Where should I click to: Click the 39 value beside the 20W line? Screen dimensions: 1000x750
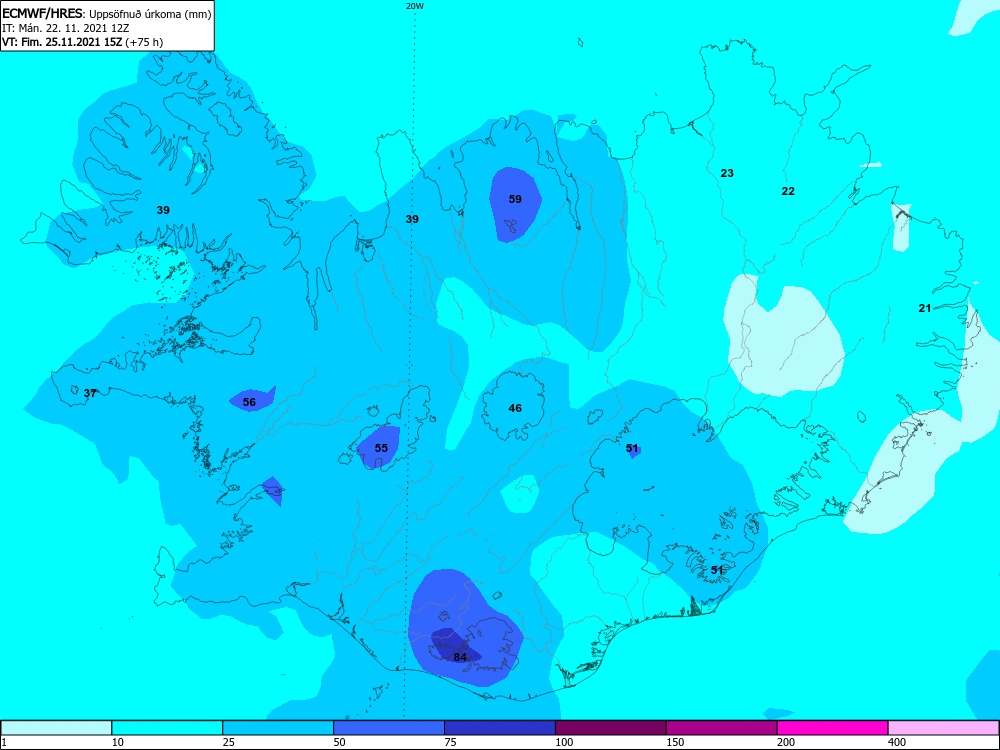[x=412, y=219]
